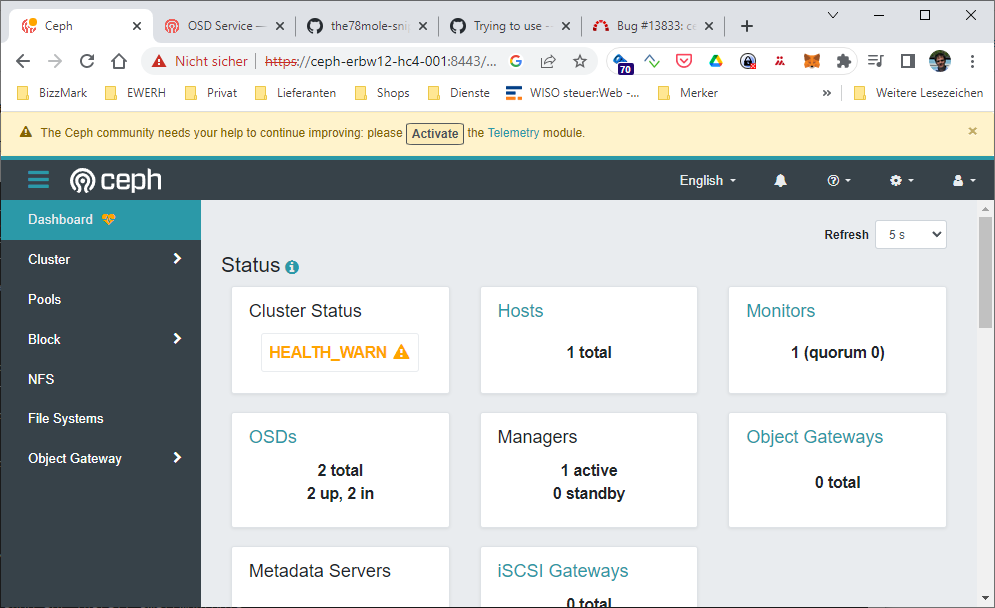Screen dimensions: 995x608
Task: Open the English language dropdown
Action: [708, 180]
